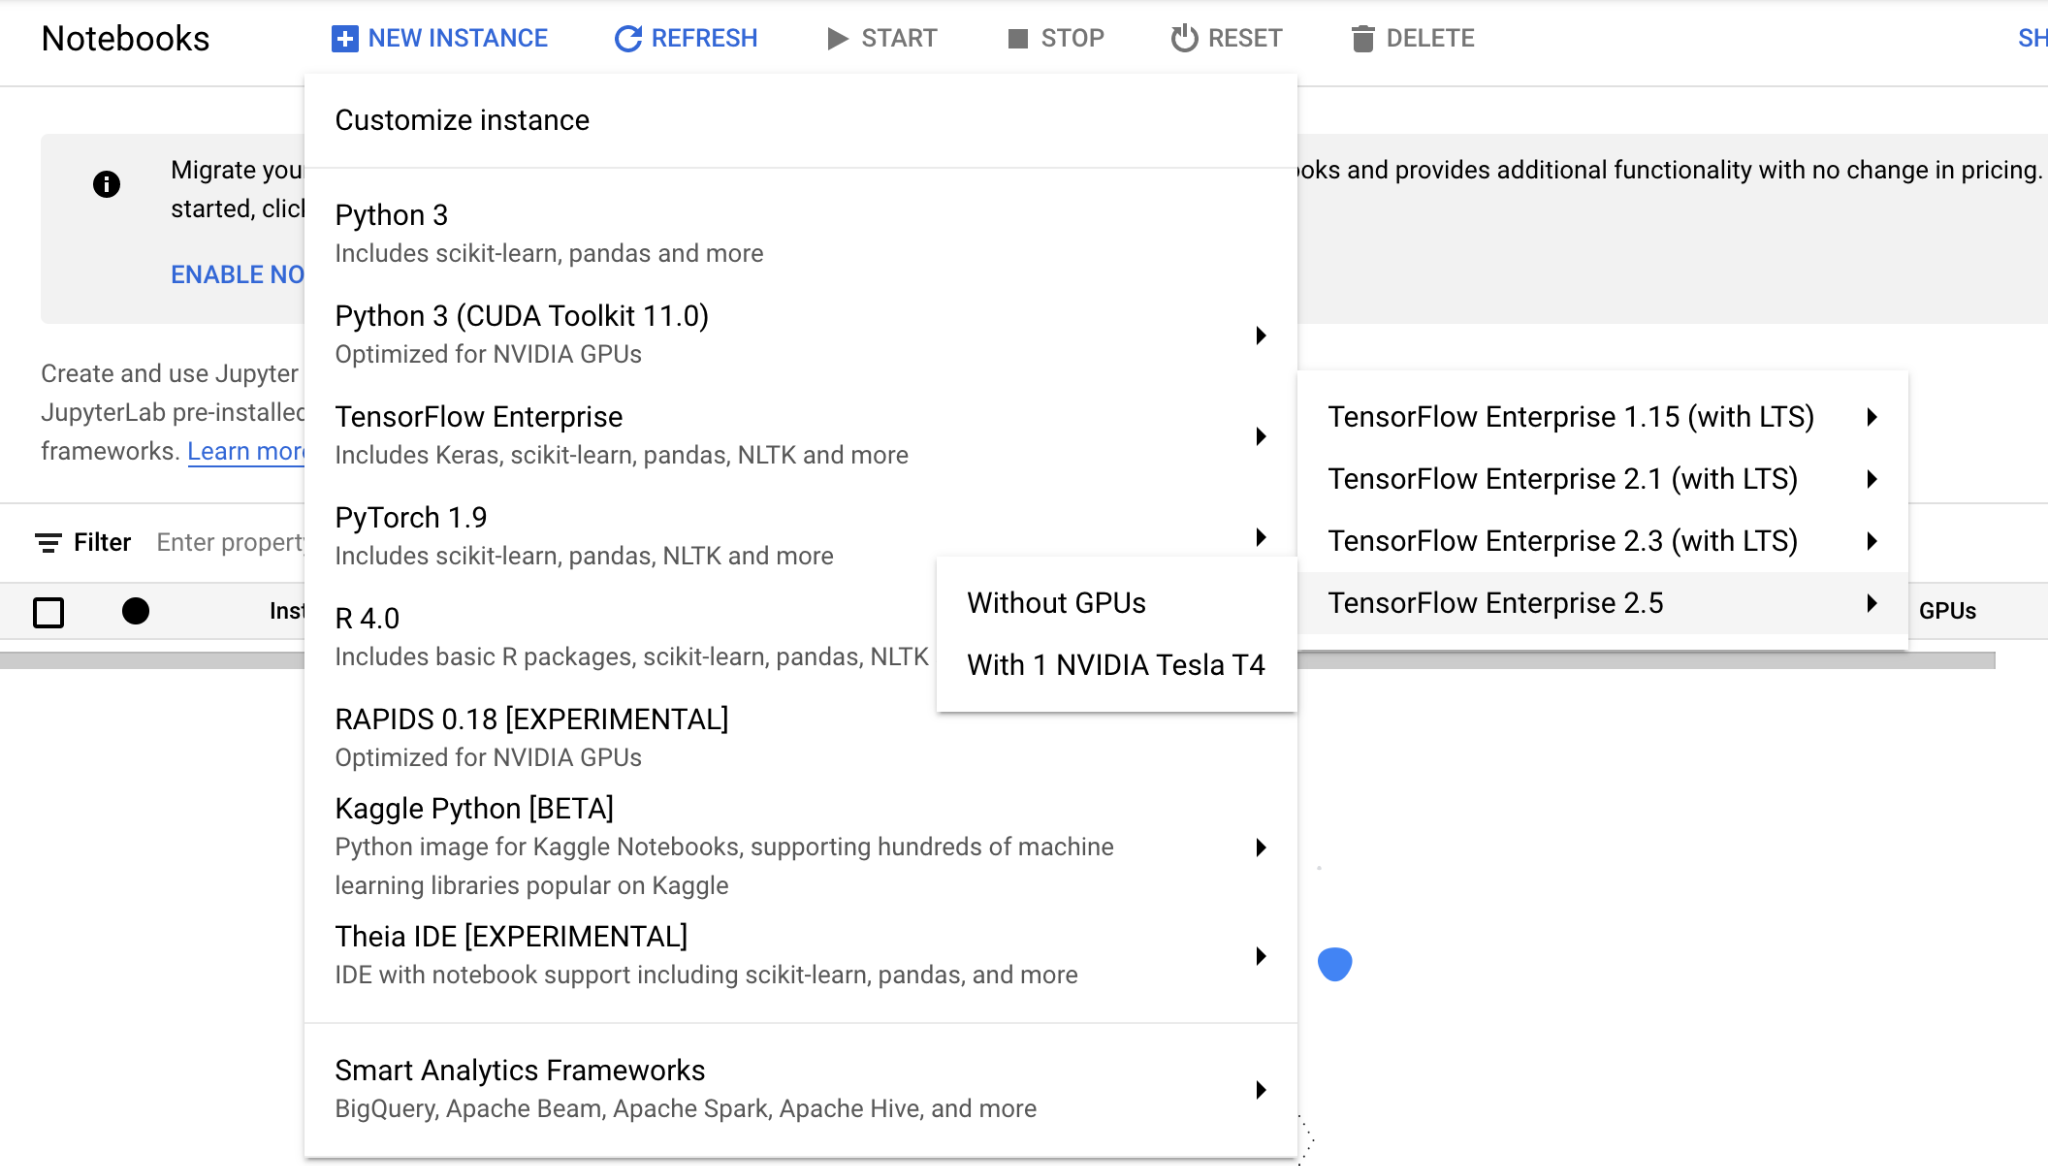The width and height of the screenshot is (2048, 1166).
Task: Select TensorFlow Enterprise 1.15 (with LTS) item
Action: [1602, 417]
